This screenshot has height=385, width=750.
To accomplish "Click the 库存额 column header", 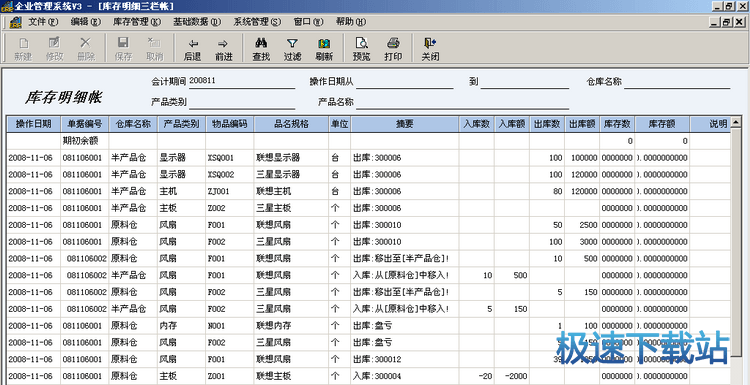I will [x=662, y=124].
